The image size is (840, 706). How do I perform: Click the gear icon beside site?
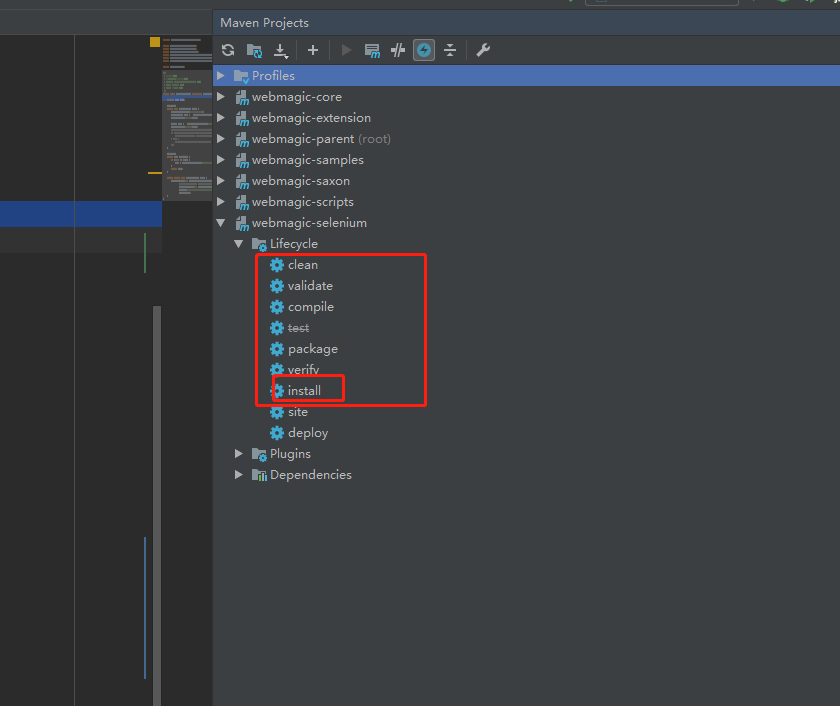[277, 412]
